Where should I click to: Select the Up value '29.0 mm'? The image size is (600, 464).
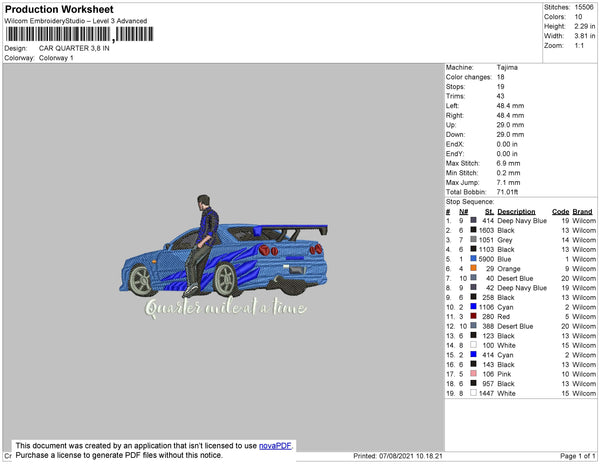pos(510,125)
